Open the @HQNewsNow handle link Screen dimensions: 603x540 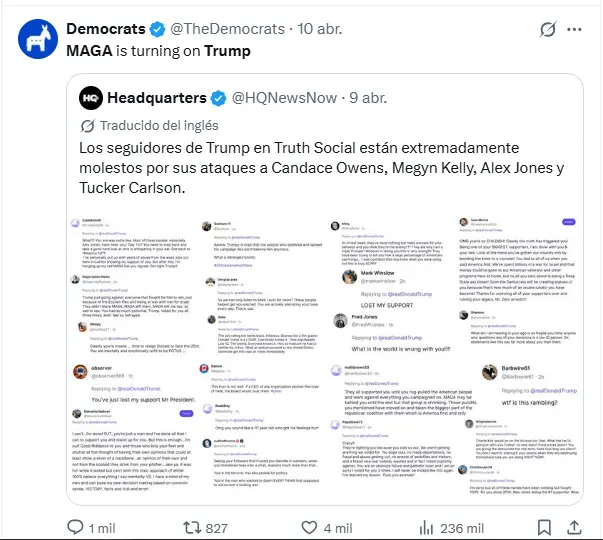(x=284, y=98)
